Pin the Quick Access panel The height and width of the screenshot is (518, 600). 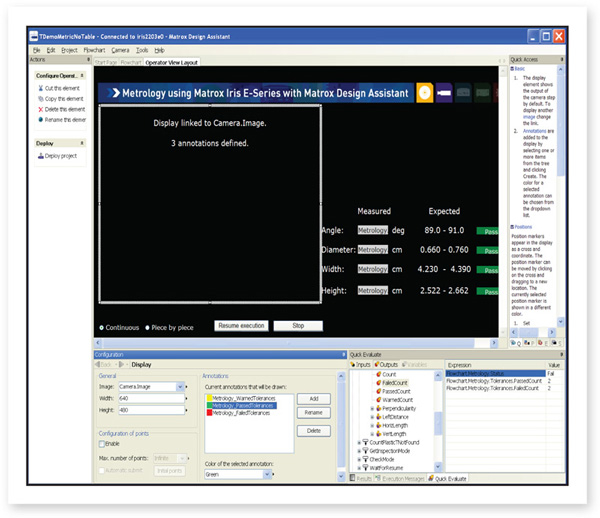[562, 59]
